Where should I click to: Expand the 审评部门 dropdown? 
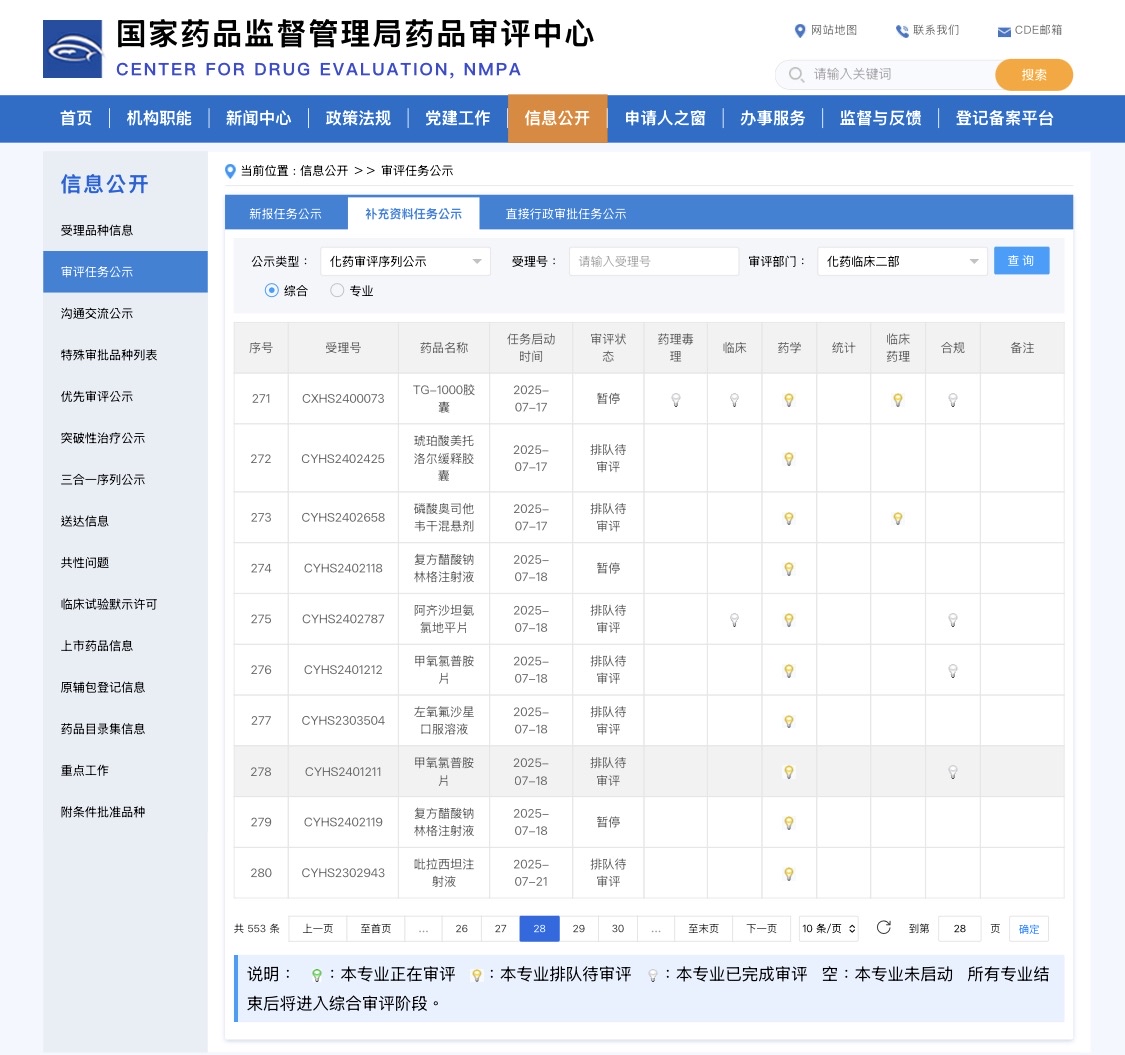coord(902,261)
